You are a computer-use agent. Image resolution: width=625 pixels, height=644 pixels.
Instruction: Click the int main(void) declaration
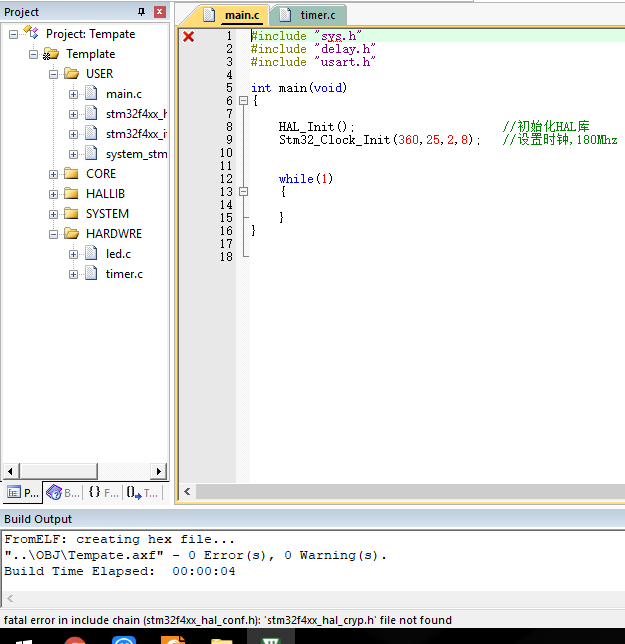(x=299, y=88)
